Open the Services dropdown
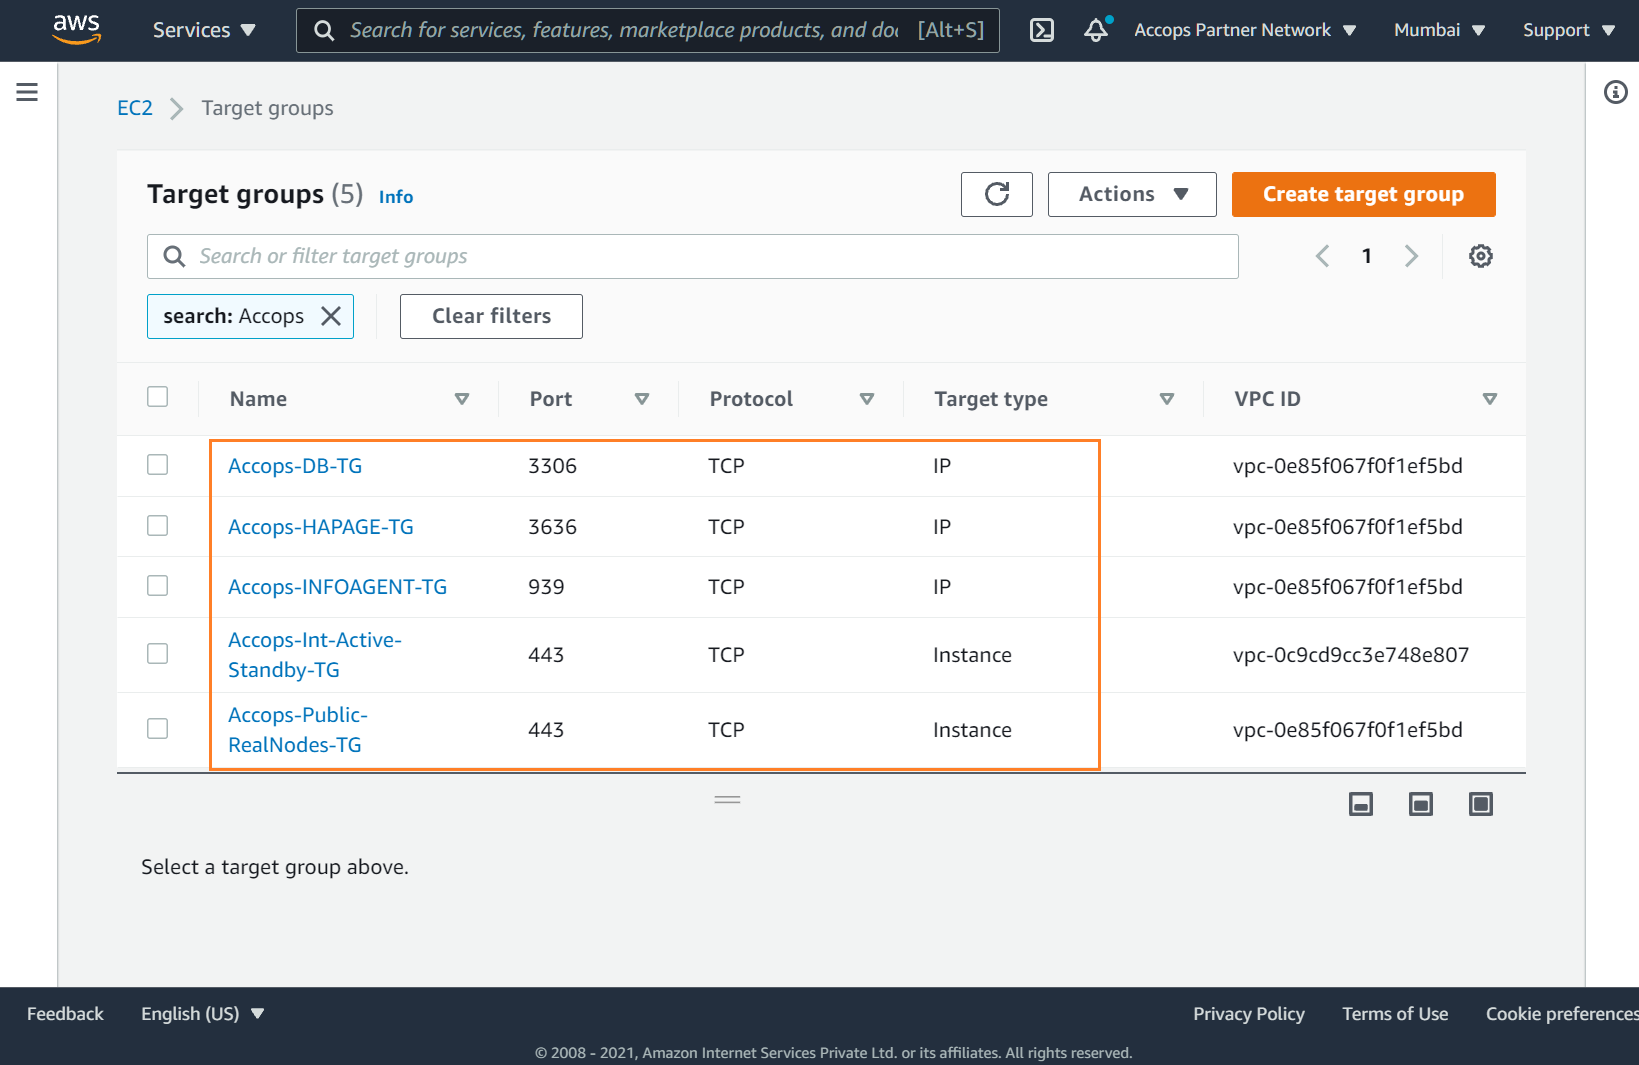This screenshot has width=1639, height=1065. tap(204, 30)
